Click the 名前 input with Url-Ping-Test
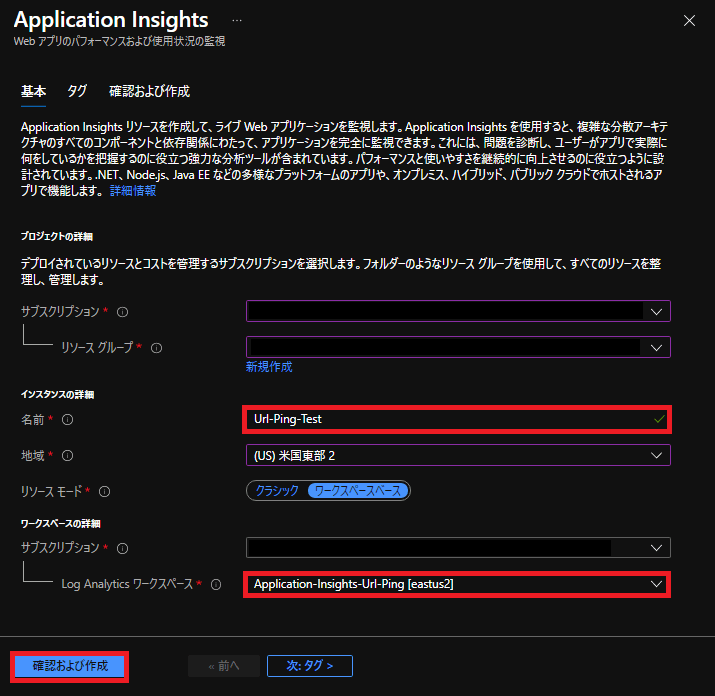Screen dimensions: 715x696 point(457,419)
